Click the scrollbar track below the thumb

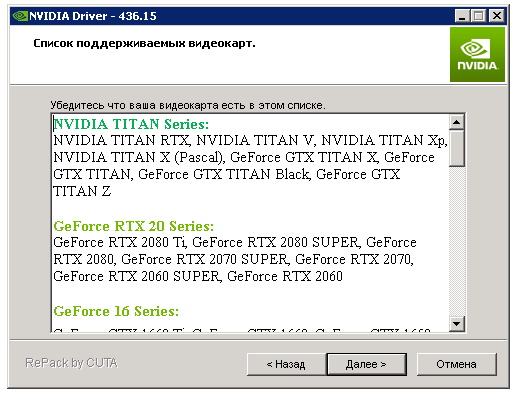(456, 241)
